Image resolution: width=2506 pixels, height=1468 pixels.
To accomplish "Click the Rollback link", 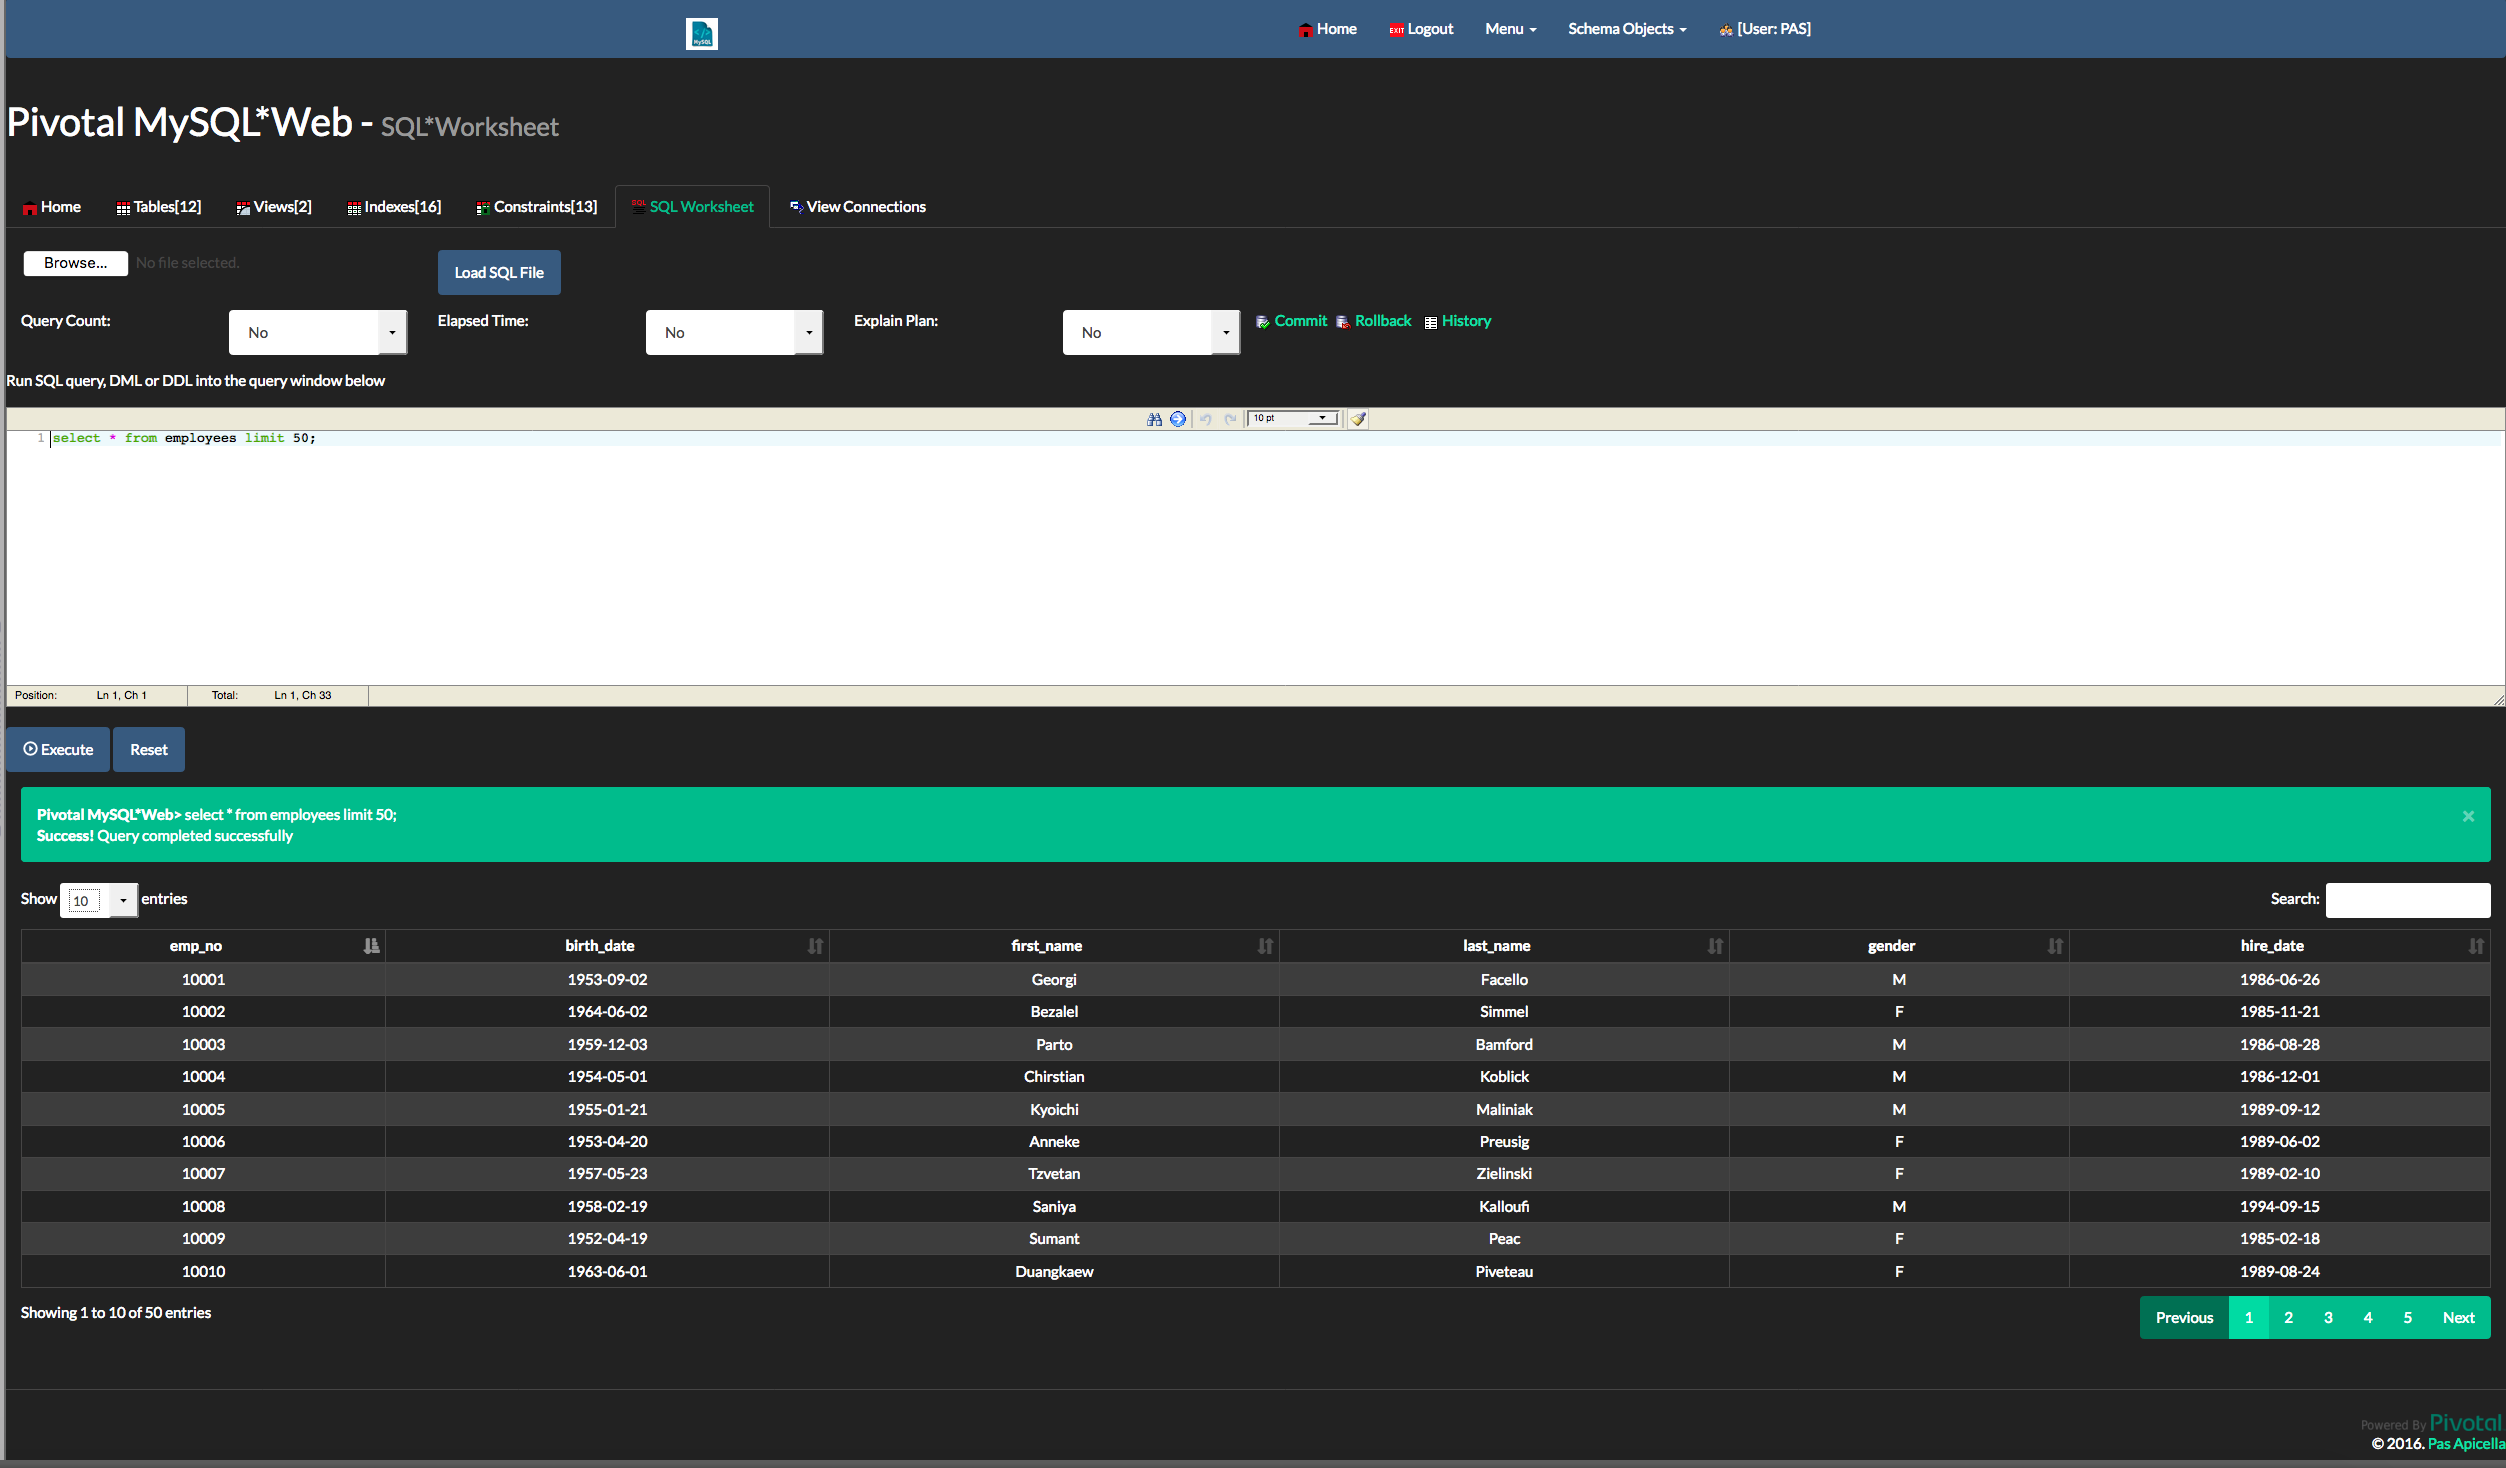I will [1374, 321].
